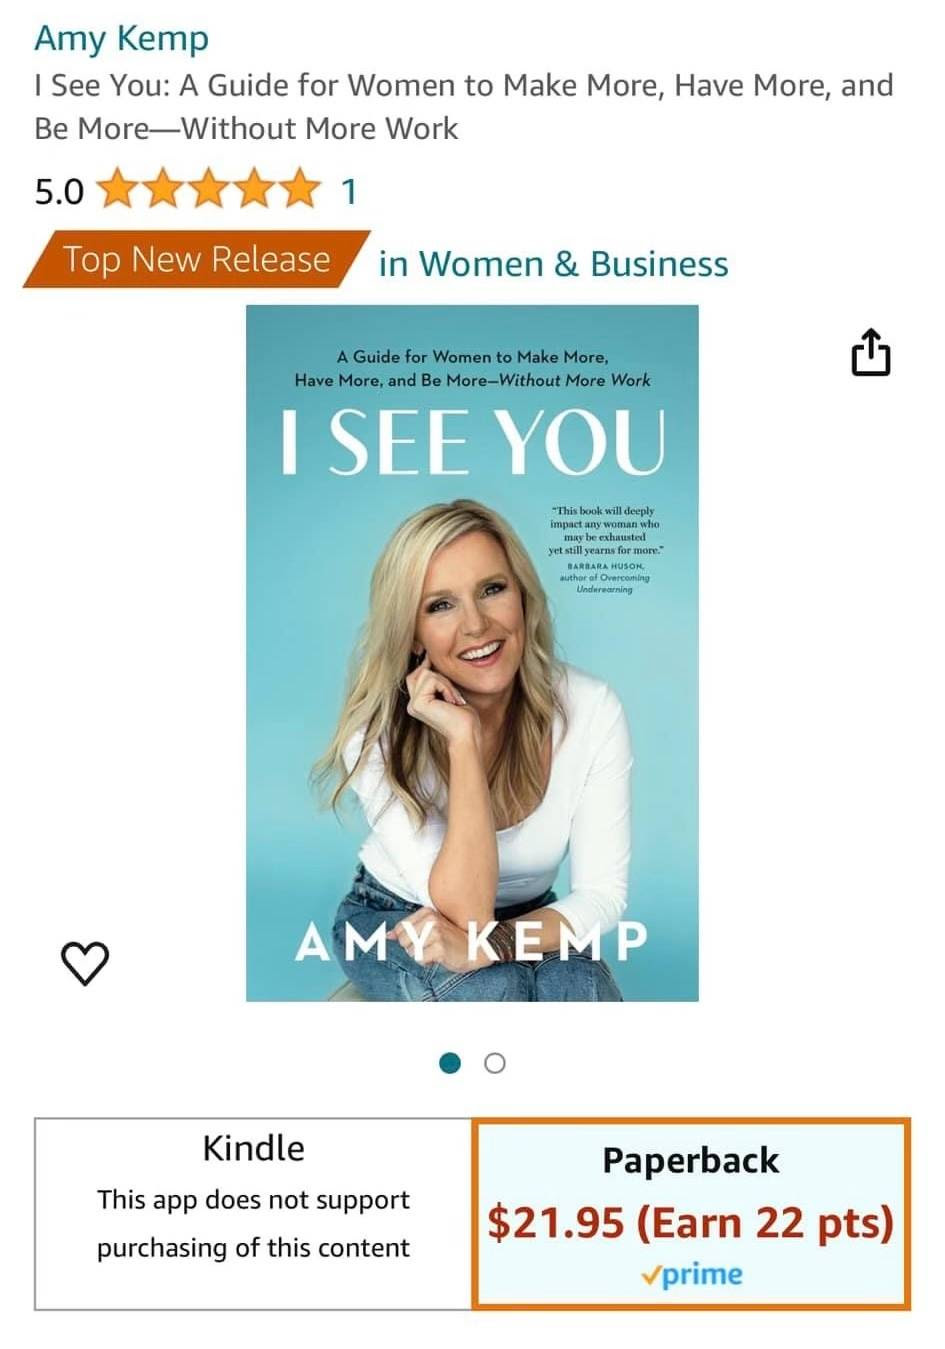Tap the $21.95 paperback price

click(x=556, y=1222)
